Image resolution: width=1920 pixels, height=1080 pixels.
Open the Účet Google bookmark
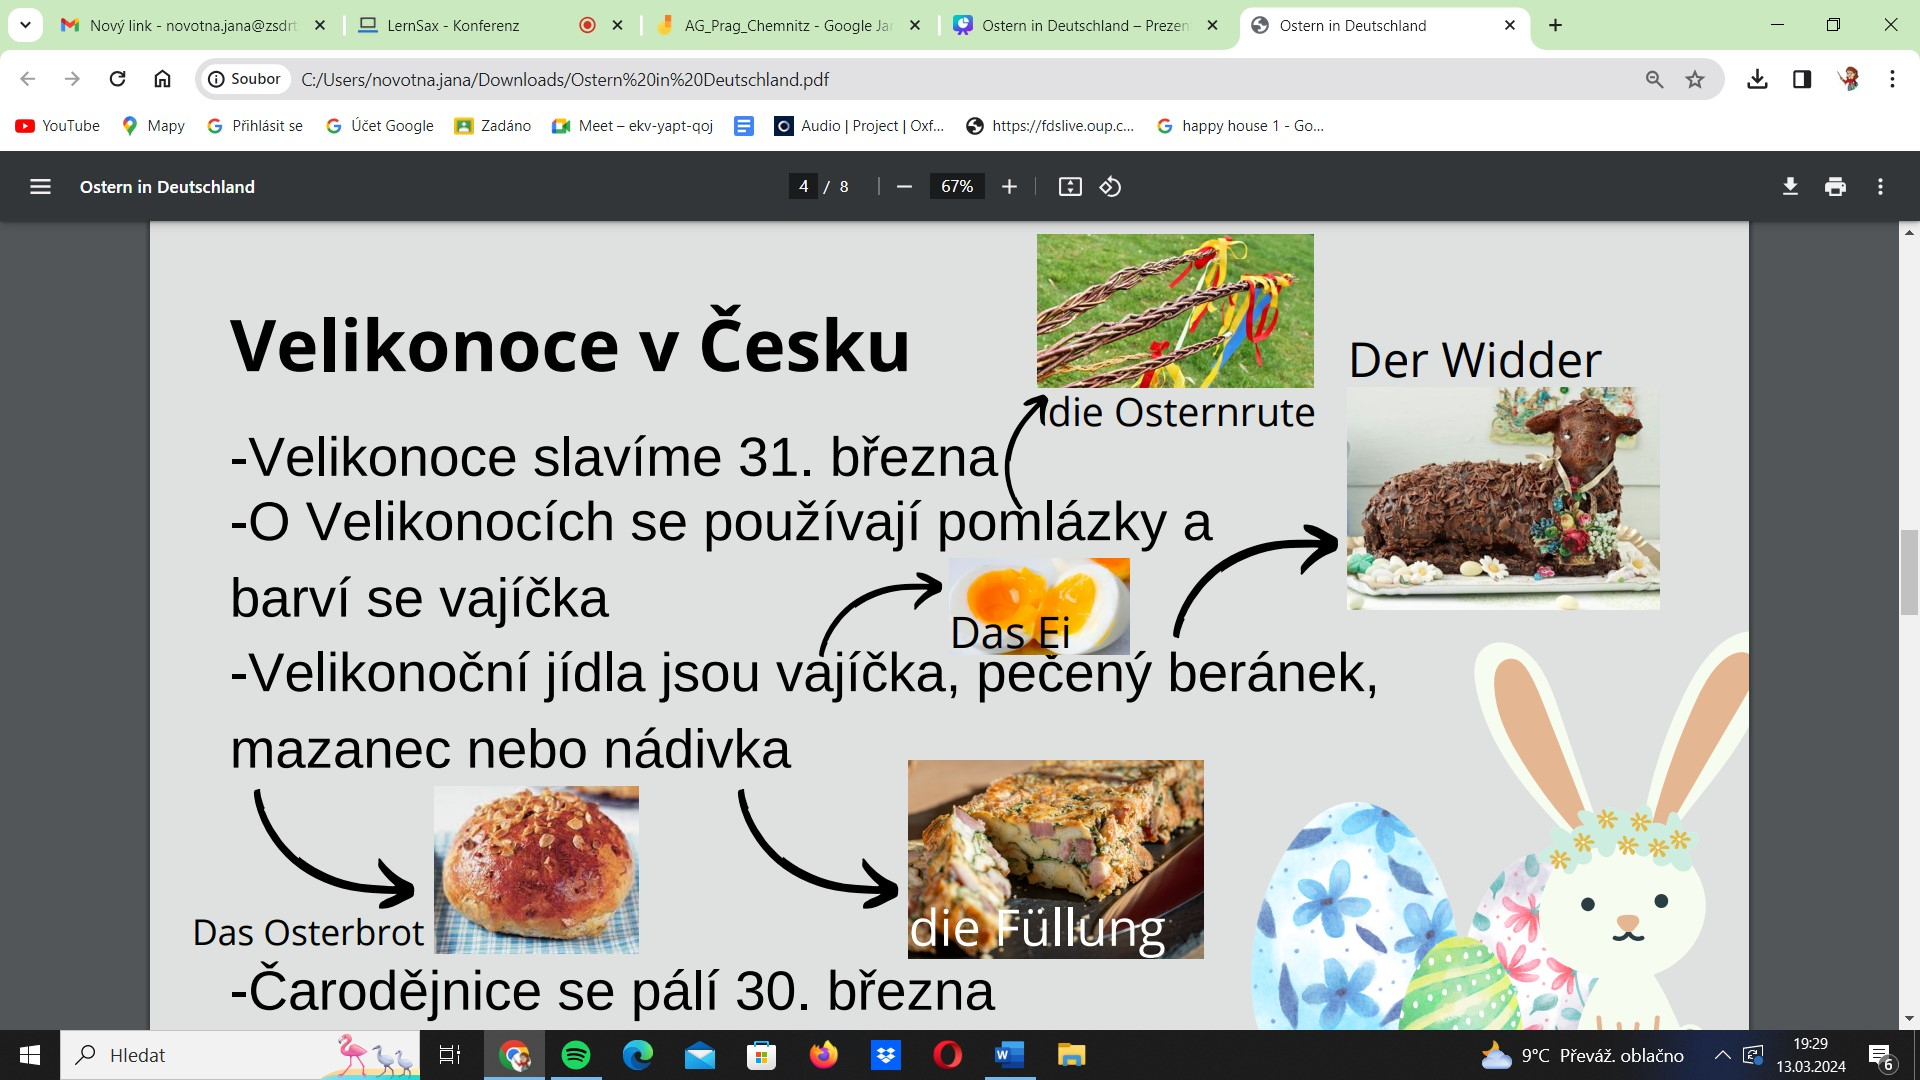380,126
